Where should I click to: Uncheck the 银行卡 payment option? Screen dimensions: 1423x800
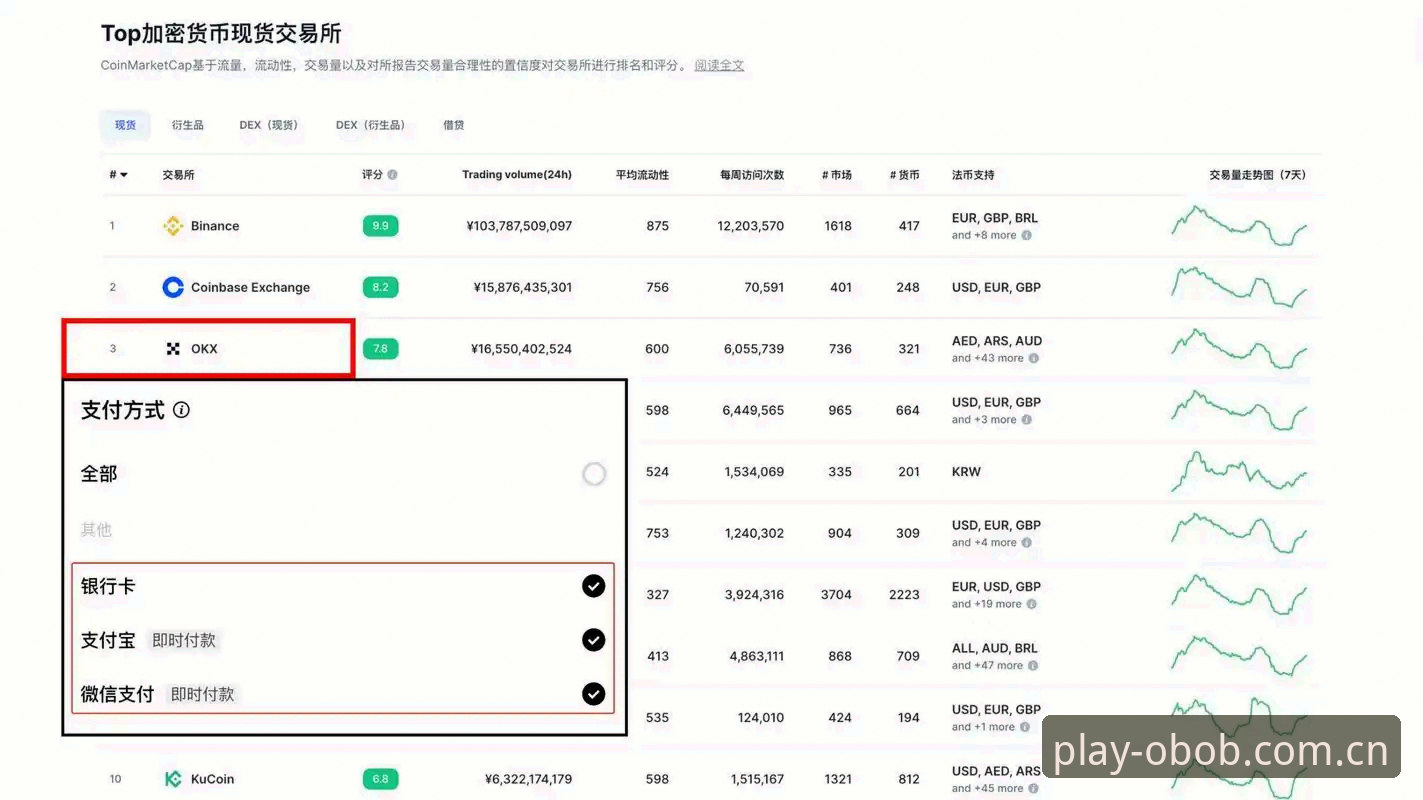pyautogui.click(x=594, y=586)
